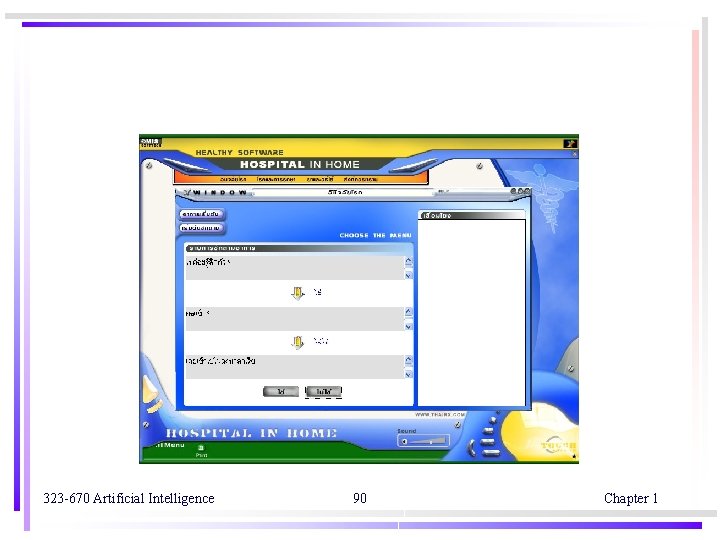The height and width of the screenshot is (540, 720).
Task: Click the small X below the yellow title bar
Action: tap(574, 155)
